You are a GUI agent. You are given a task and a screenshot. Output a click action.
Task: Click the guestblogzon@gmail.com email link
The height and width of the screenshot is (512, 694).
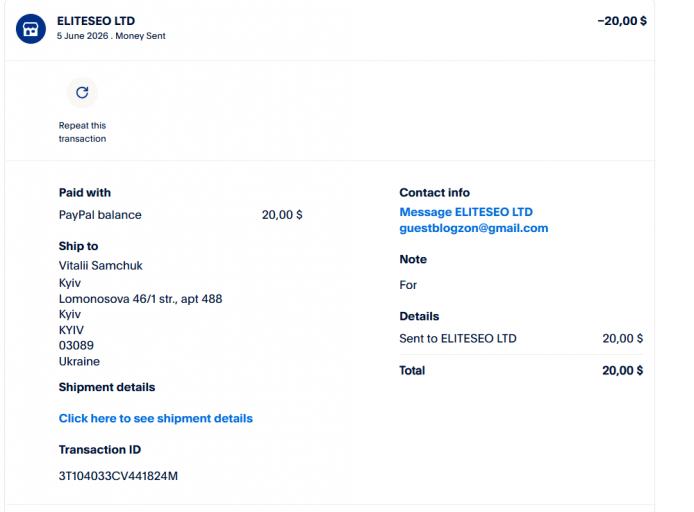coord(474,228)
